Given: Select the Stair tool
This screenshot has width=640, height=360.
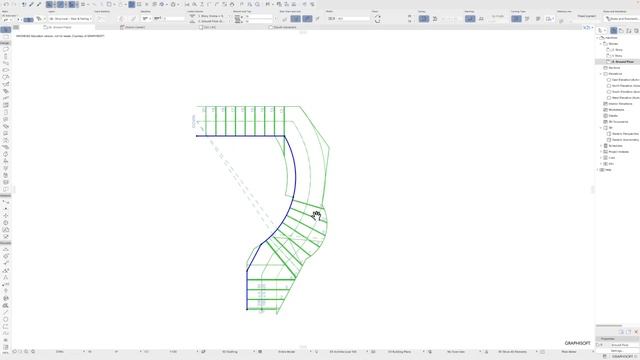Looking at the screenshot, I should (6, 91).
